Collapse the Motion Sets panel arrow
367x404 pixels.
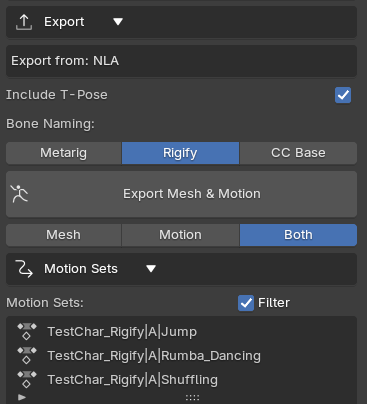click(x=151, y=269)
